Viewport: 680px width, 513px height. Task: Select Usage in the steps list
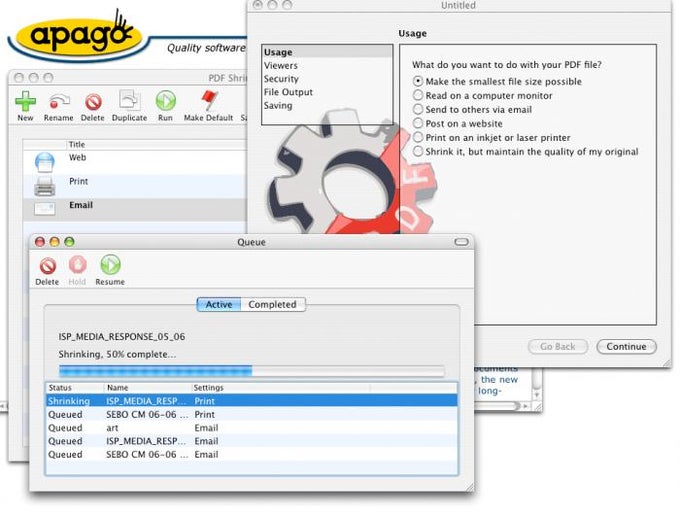click(327, 52)
